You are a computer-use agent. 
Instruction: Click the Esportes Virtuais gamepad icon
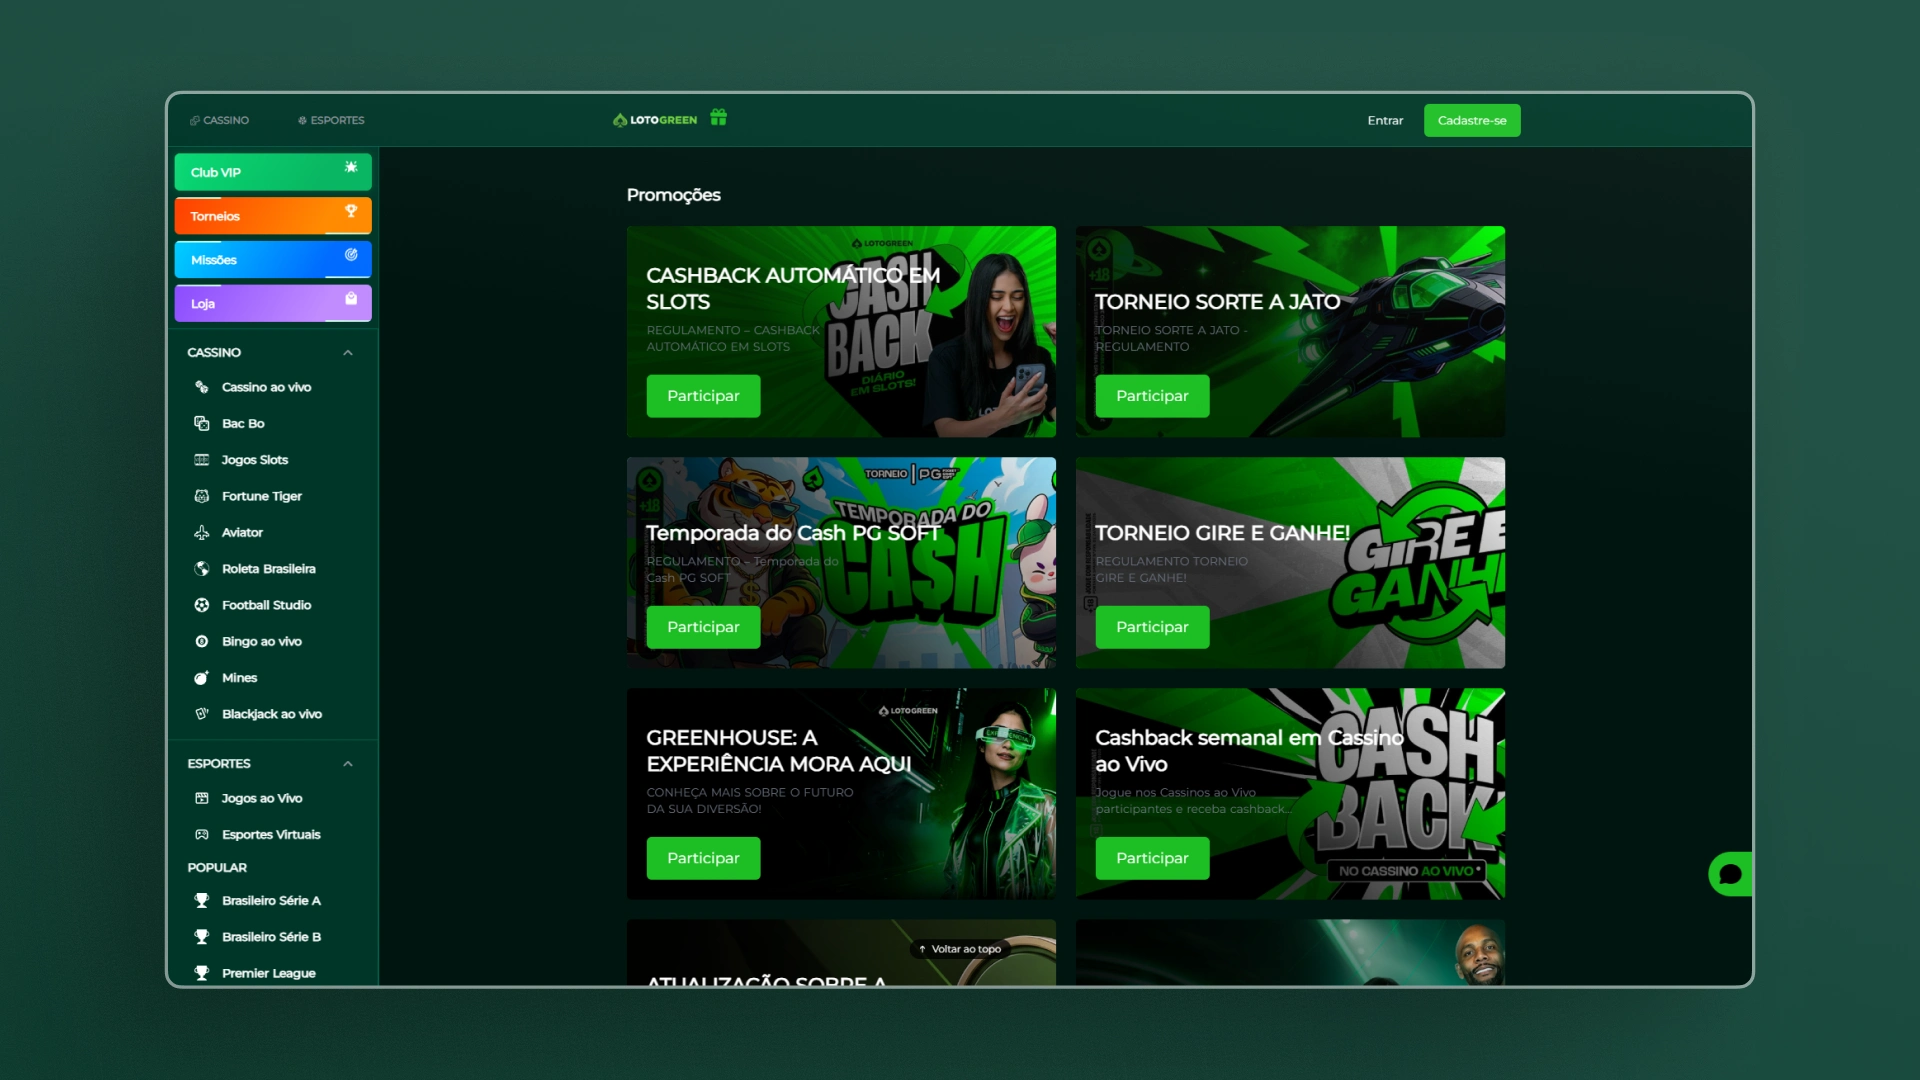[201, 835]
